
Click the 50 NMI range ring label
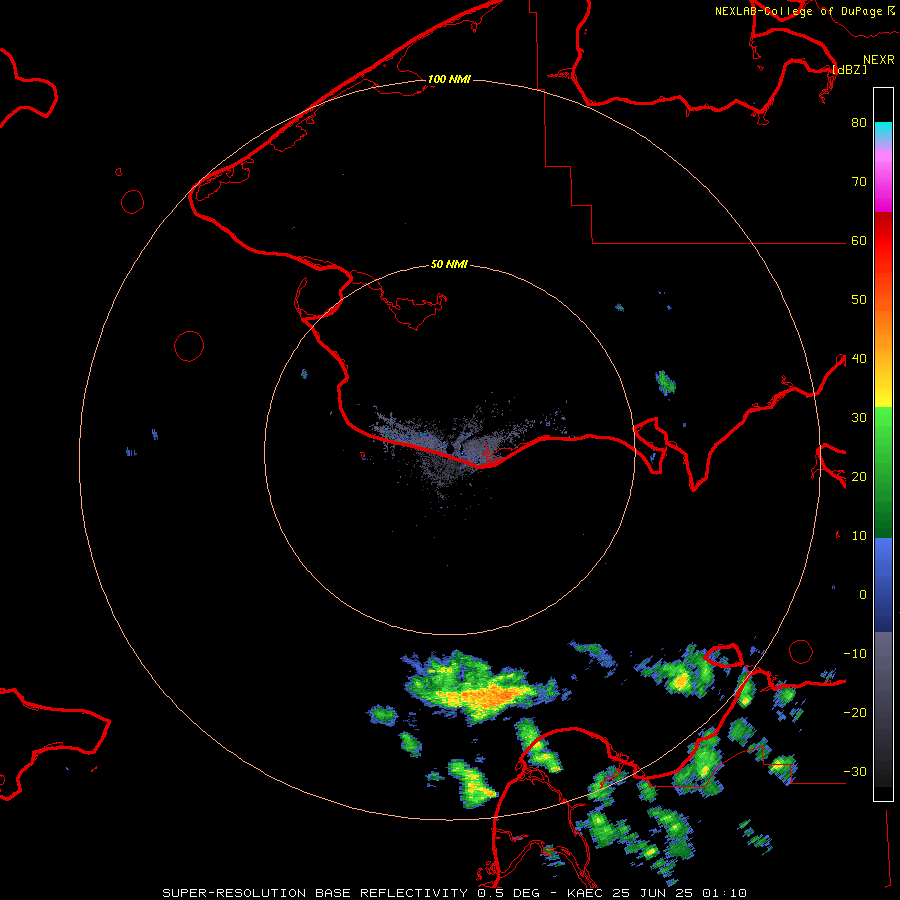pyautogui.click(x=449, y=265)
